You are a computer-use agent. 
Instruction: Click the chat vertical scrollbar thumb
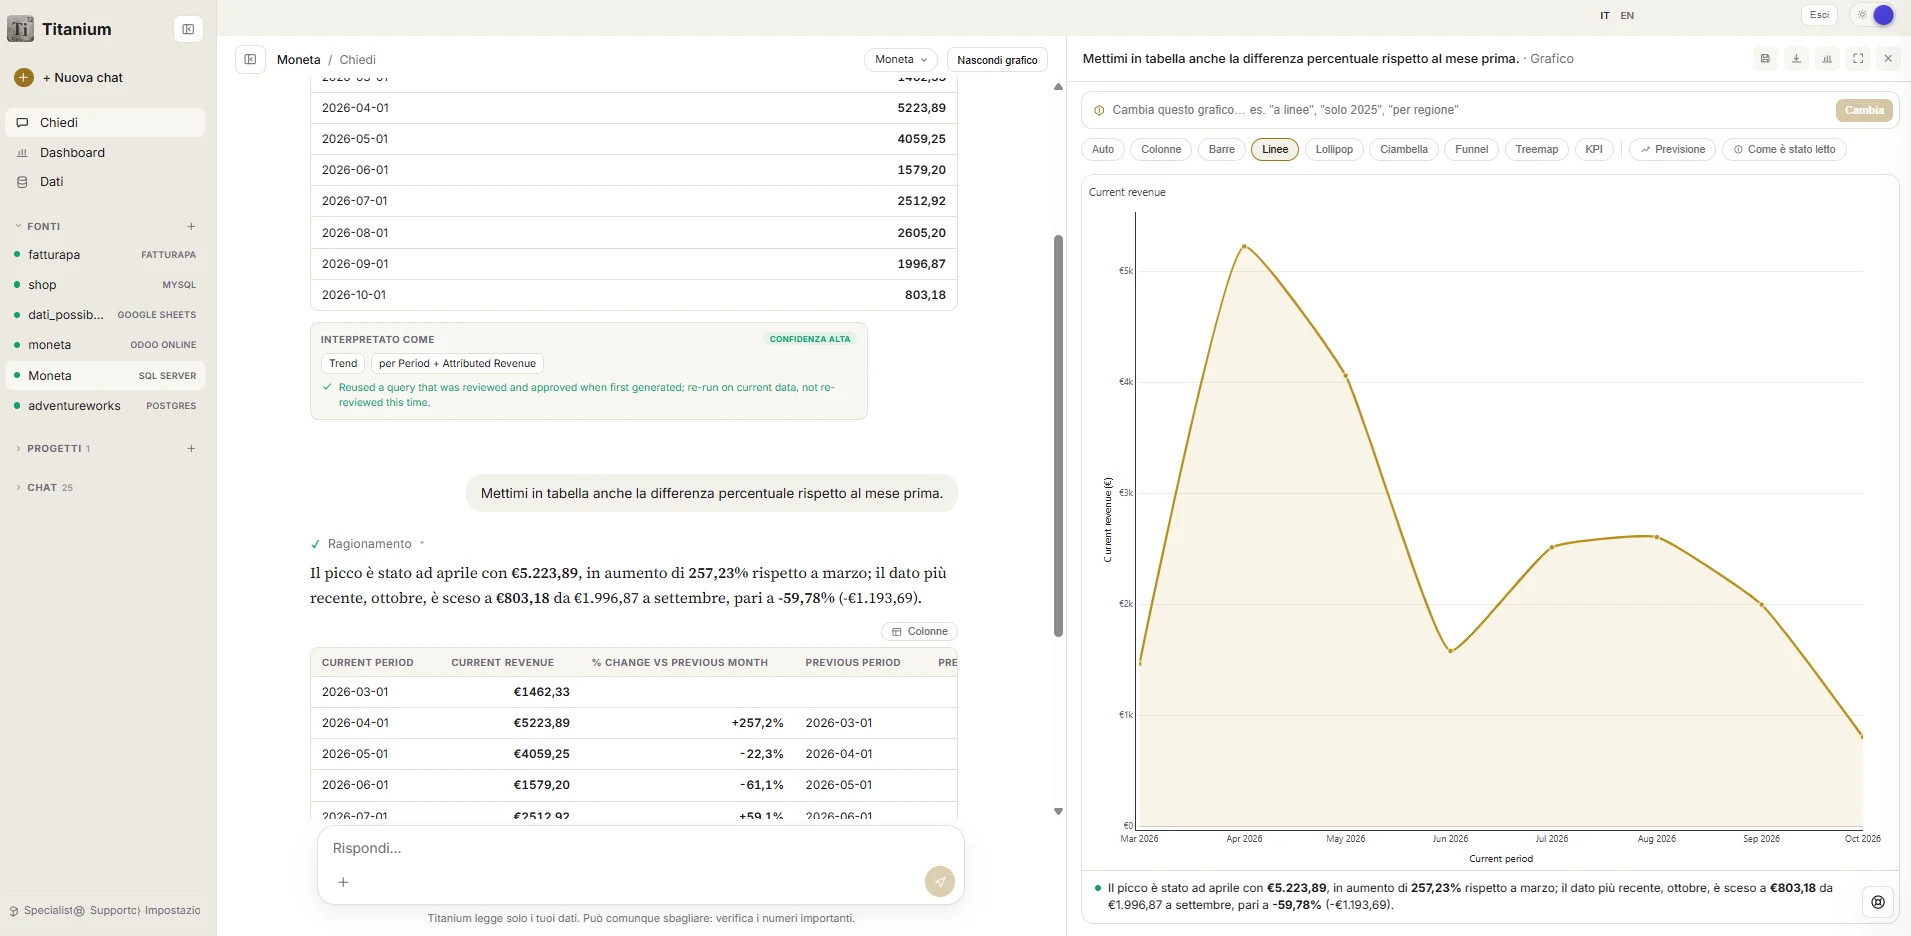tap(1058, 435)
